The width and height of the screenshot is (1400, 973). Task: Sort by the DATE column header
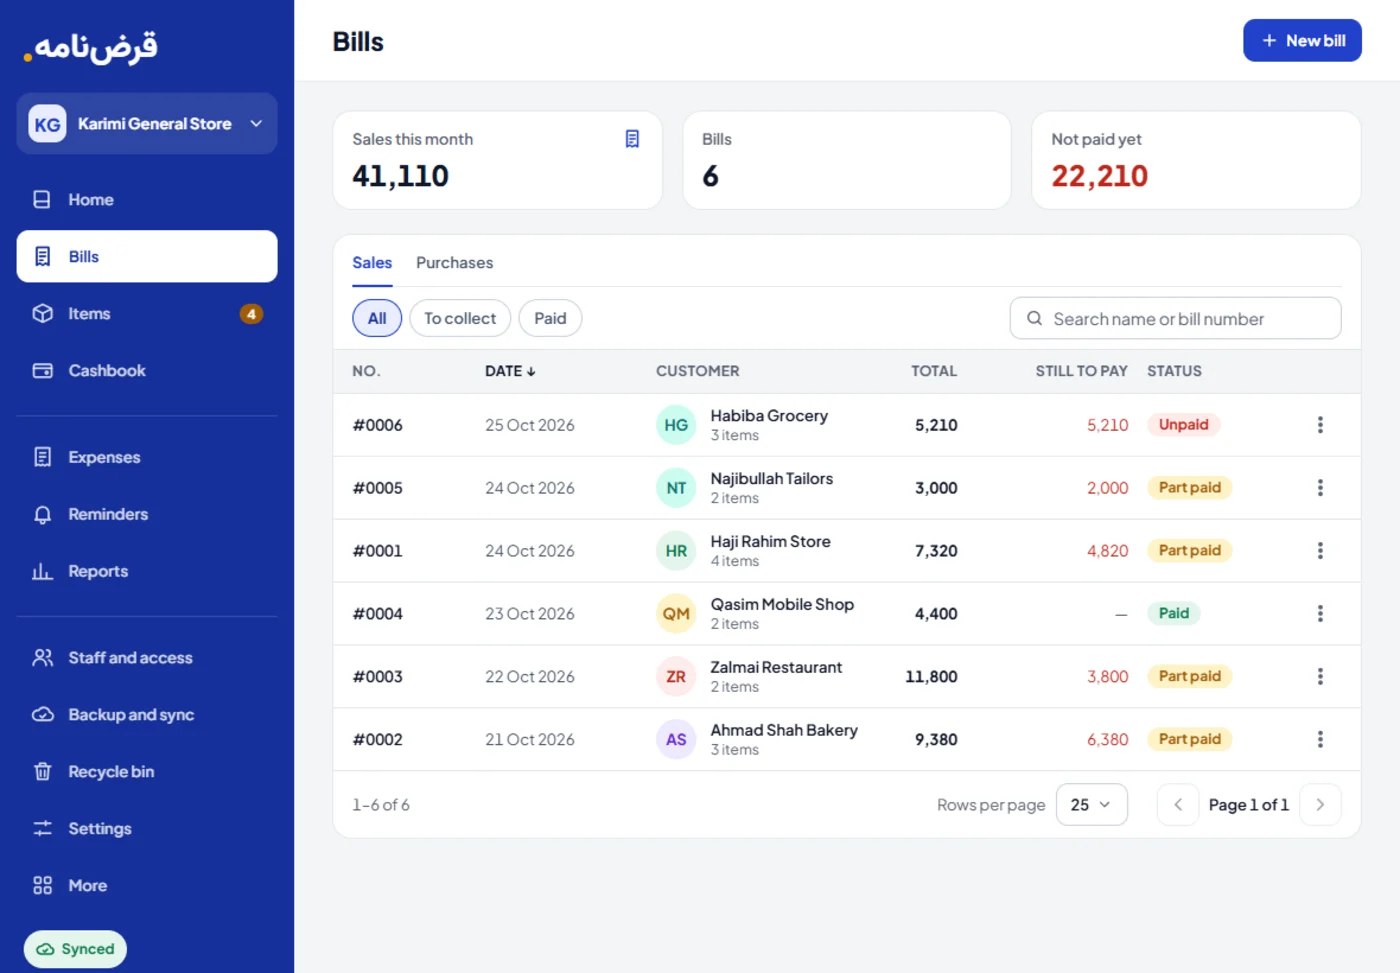510,371
